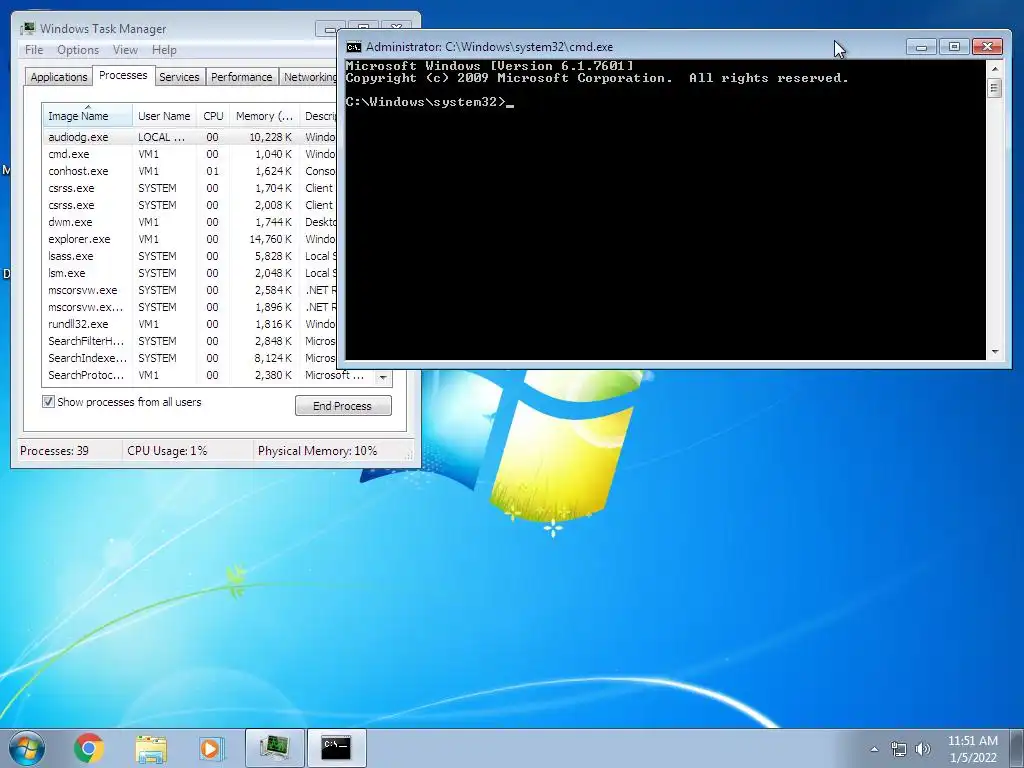The height and width of the screenshot is (768, 1024).
Task: Sort by Image Name column header
Action: [x=87, y=116]
